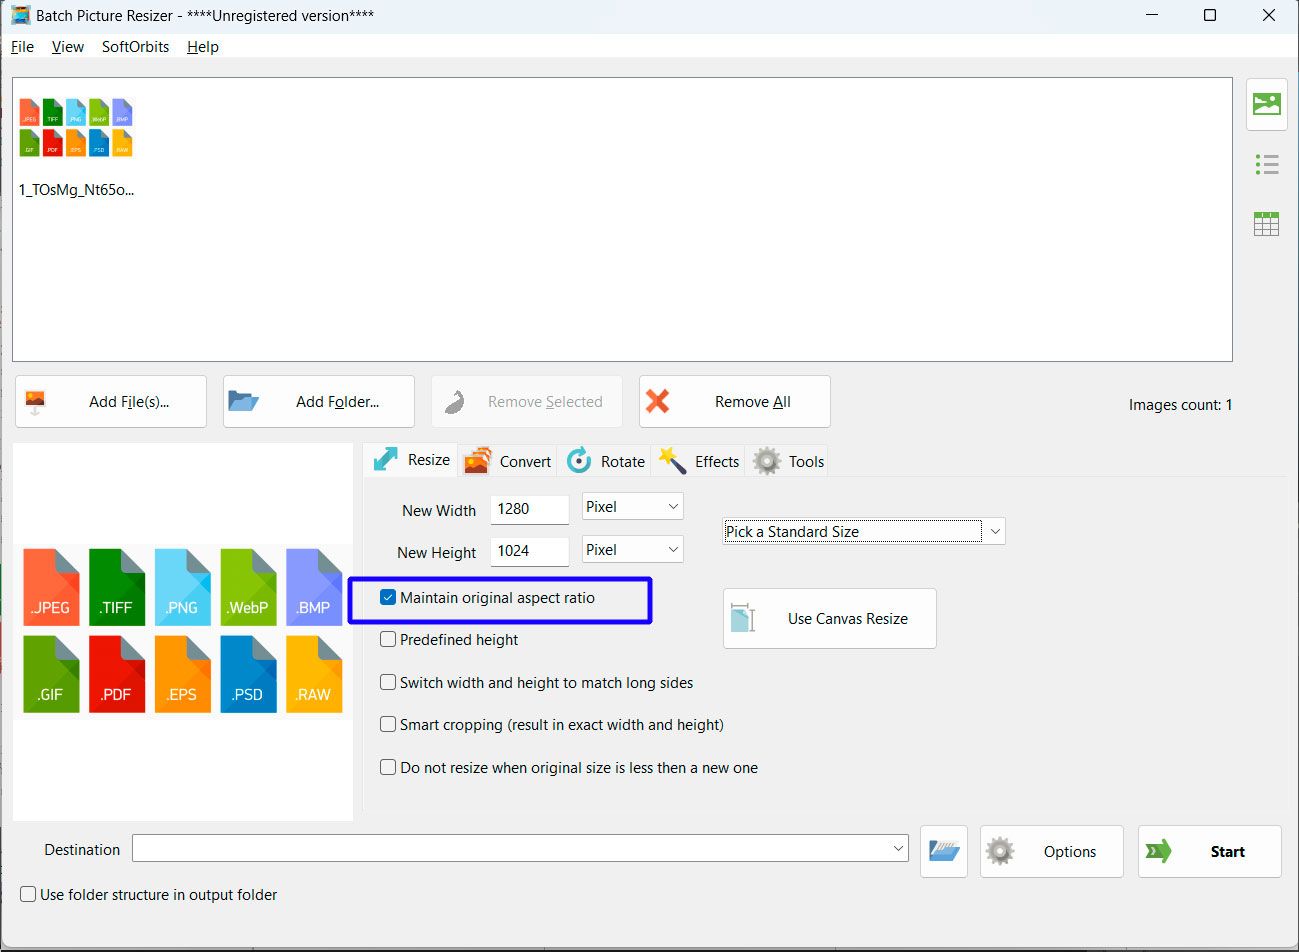Click the large preview image of file formats
Viewport: 1299px width, 952px height.
click(x=182, y=630)
